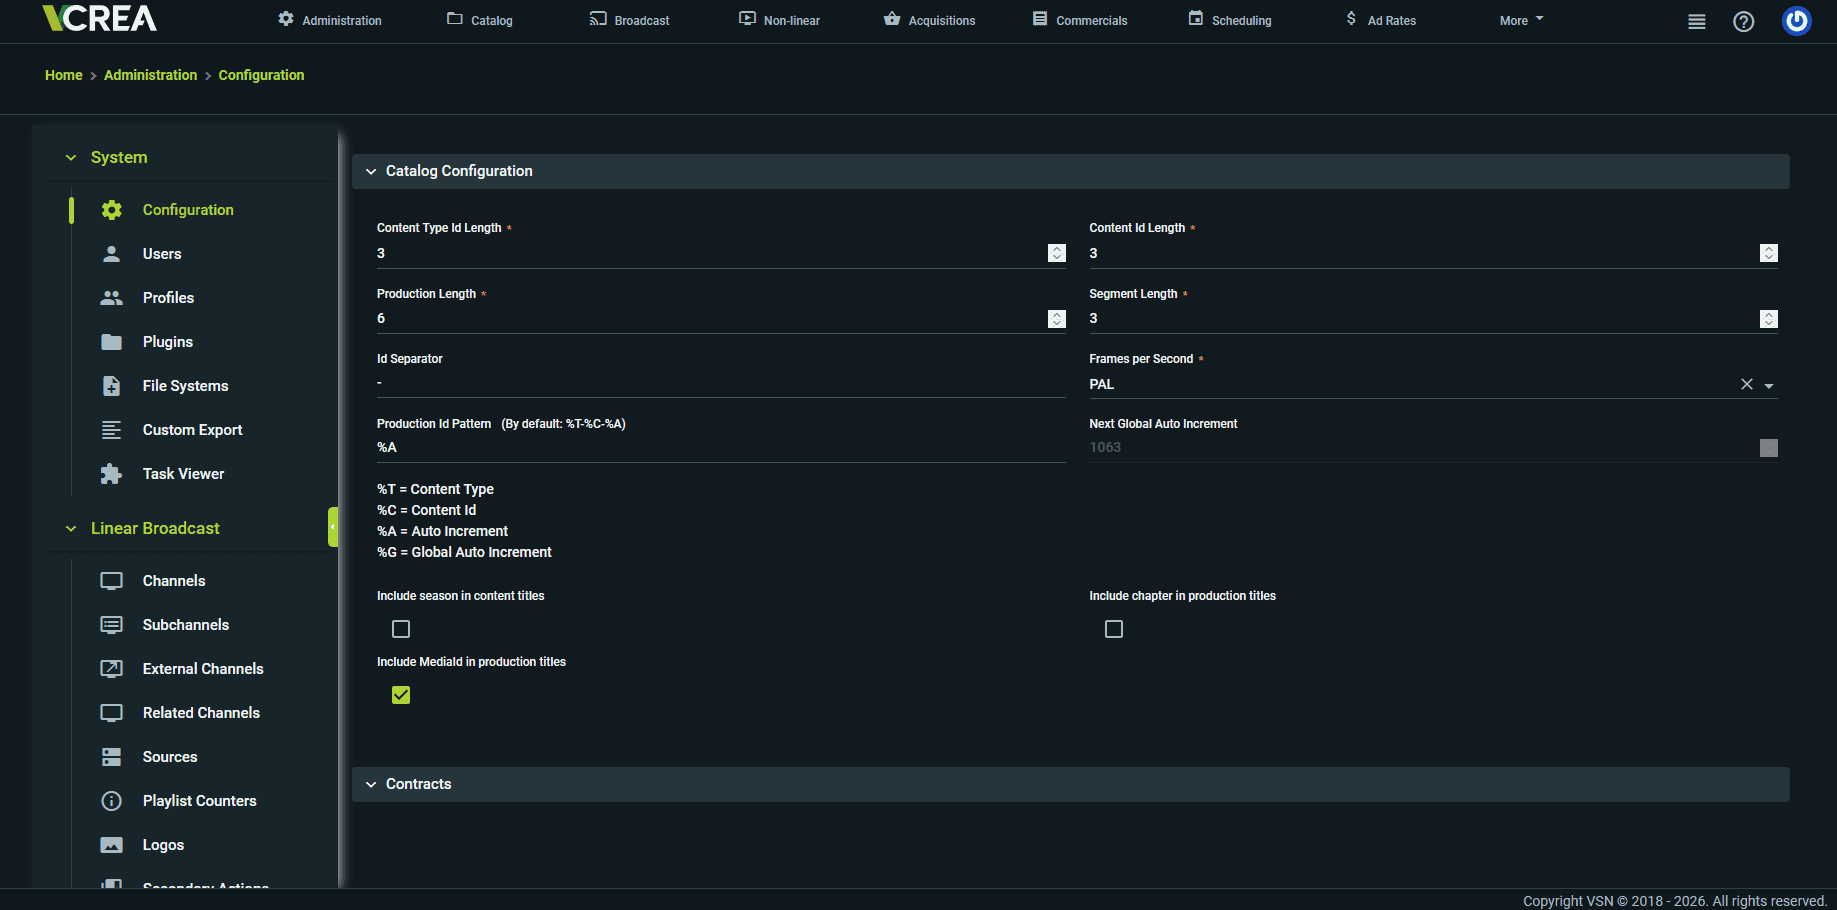Go to Administration breadcrumb
Image resolution: width=1837 pixels, height=910 pixels.
(x=151, y=75)
